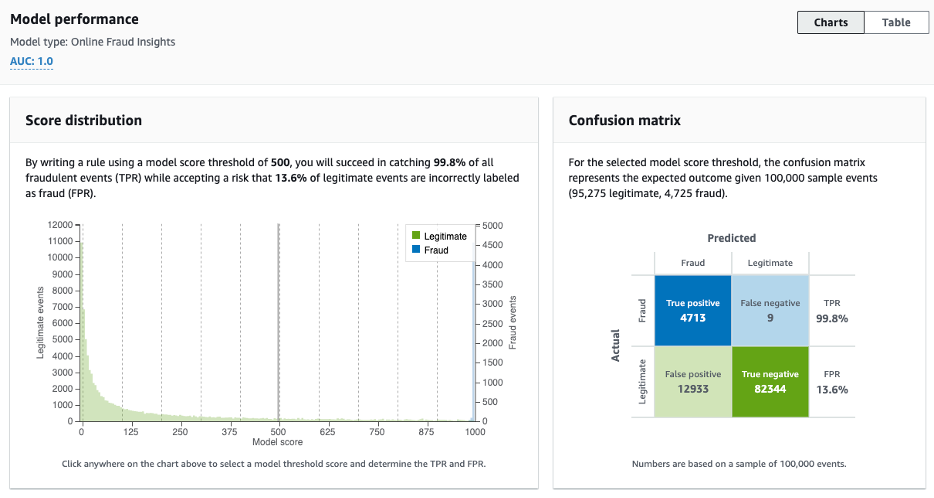
Task: Select the True negative 82344 cell
Action: click(x=770, y=380)
